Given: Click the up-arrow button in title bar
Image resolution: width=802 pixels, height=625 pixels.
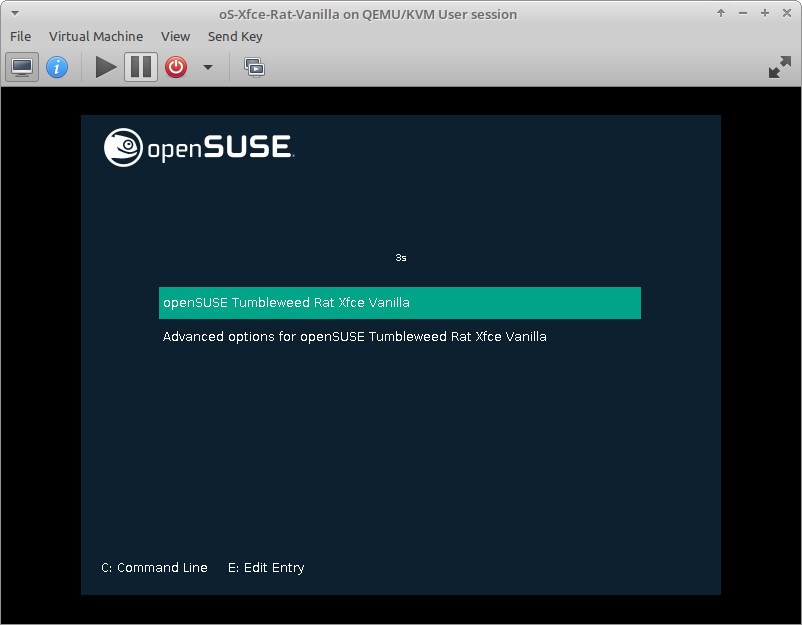Looking at the screenshot, I should coord(721,13).
